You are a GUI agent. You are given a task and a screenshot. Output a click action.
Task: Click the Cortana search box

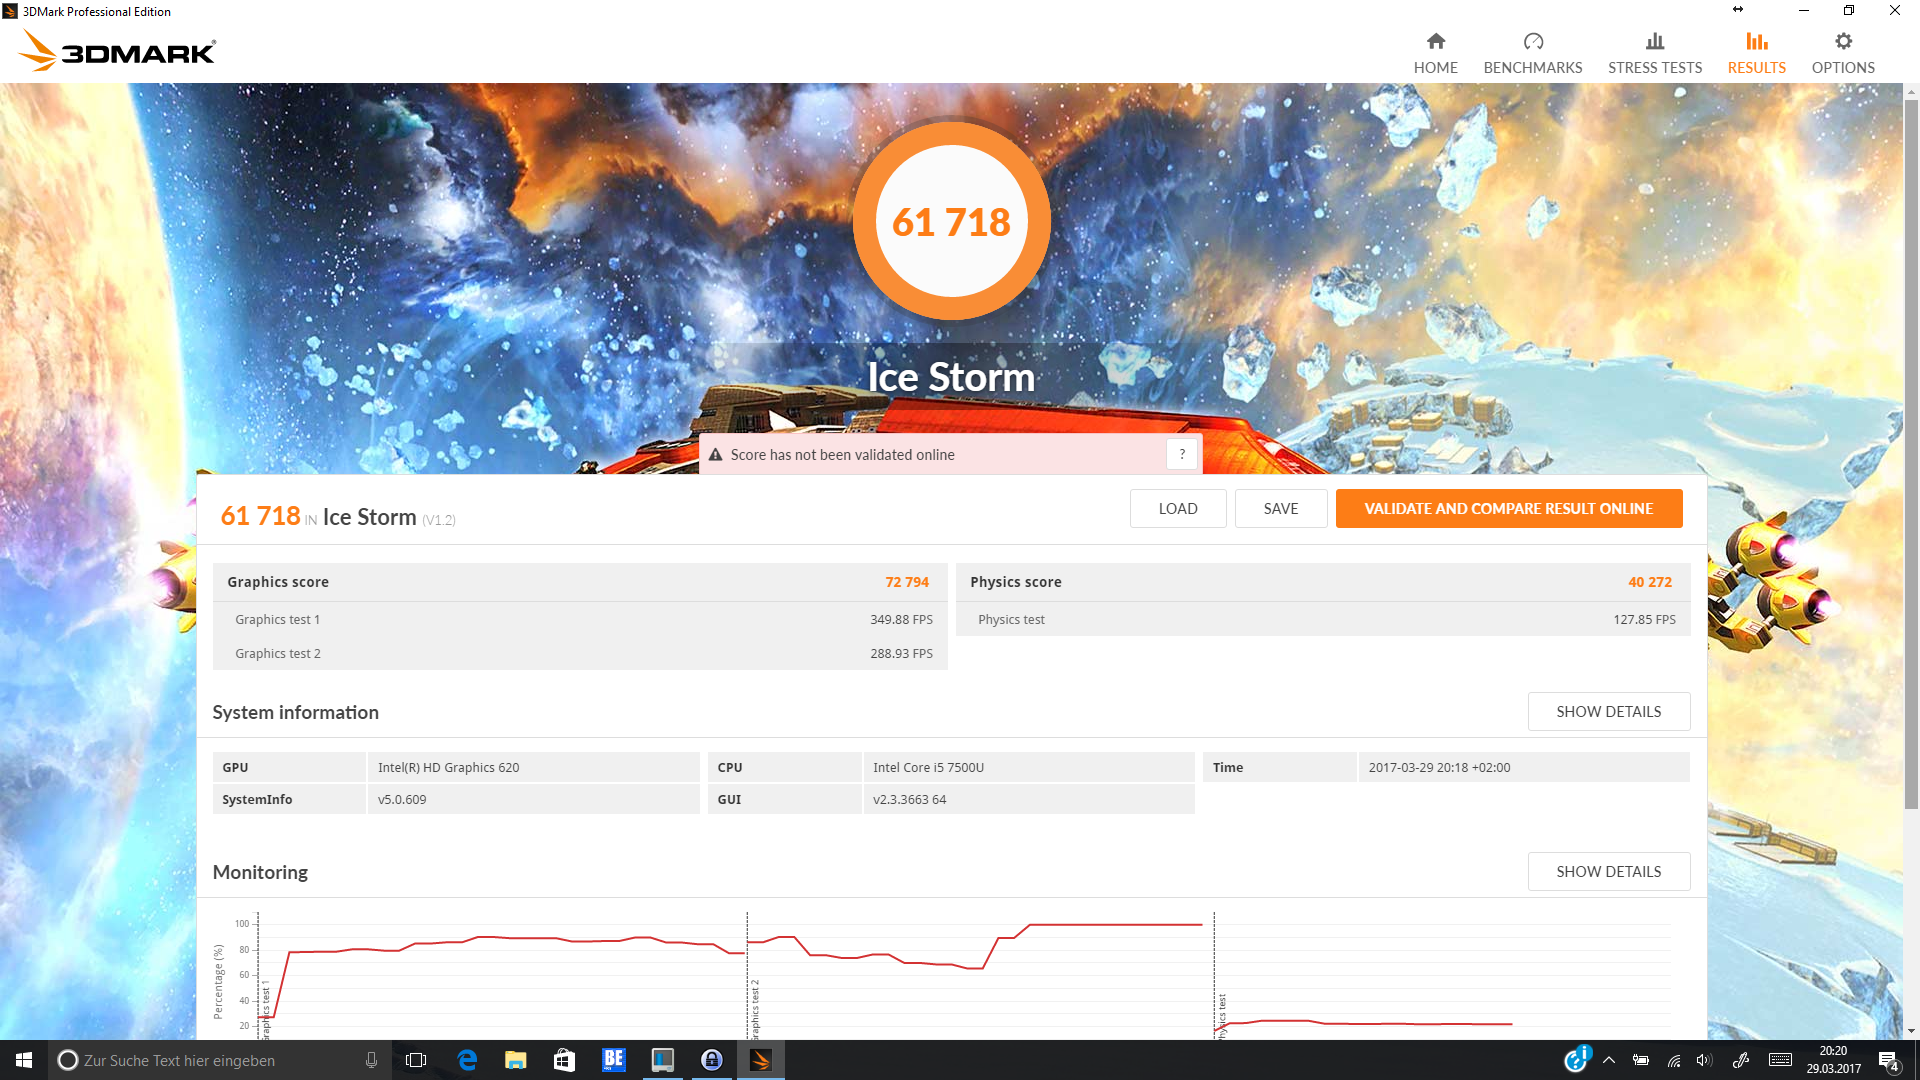(x=220, y=1060)
